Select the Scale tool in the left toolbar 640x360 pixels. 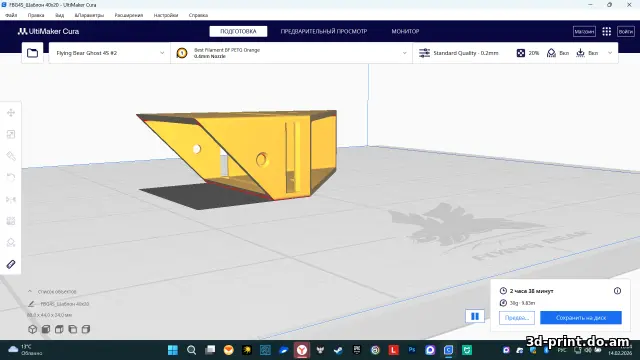11,134
